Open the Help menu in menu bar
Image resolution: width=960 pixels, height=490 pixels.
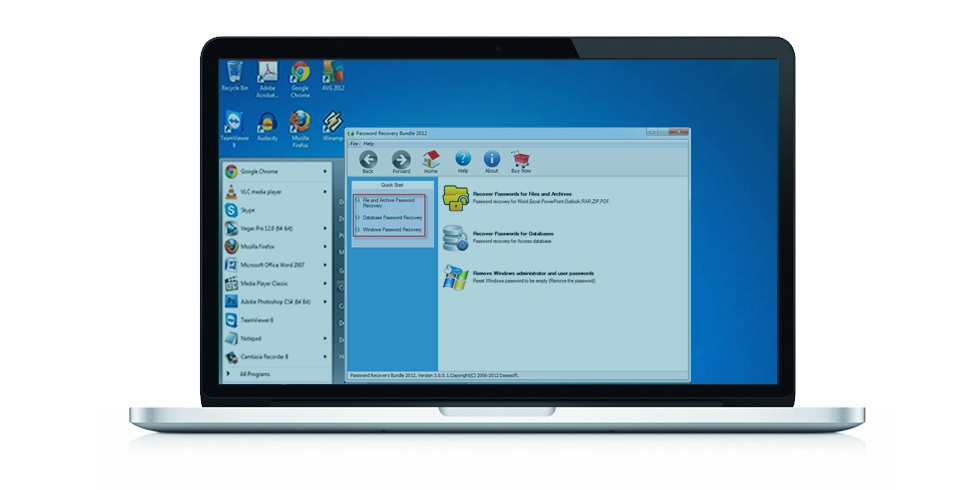point(368,144)
